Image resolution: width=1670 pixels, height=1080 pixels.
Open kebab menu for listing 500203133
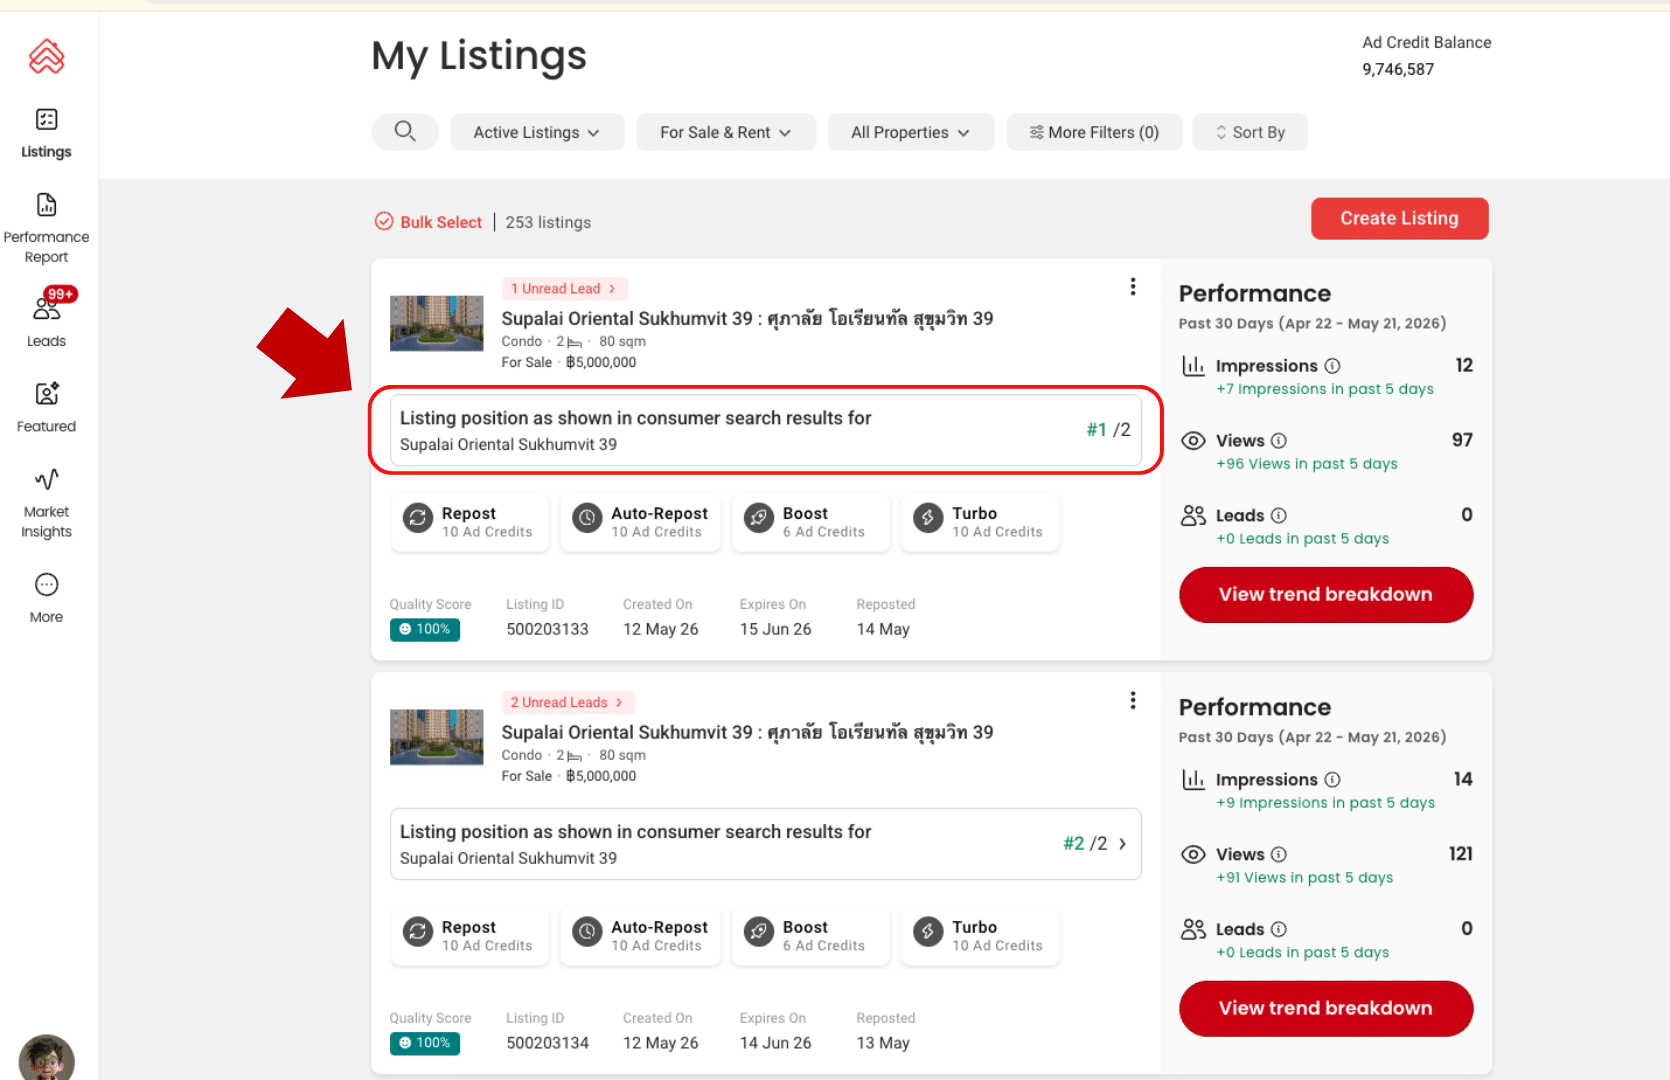(1132, 287)
